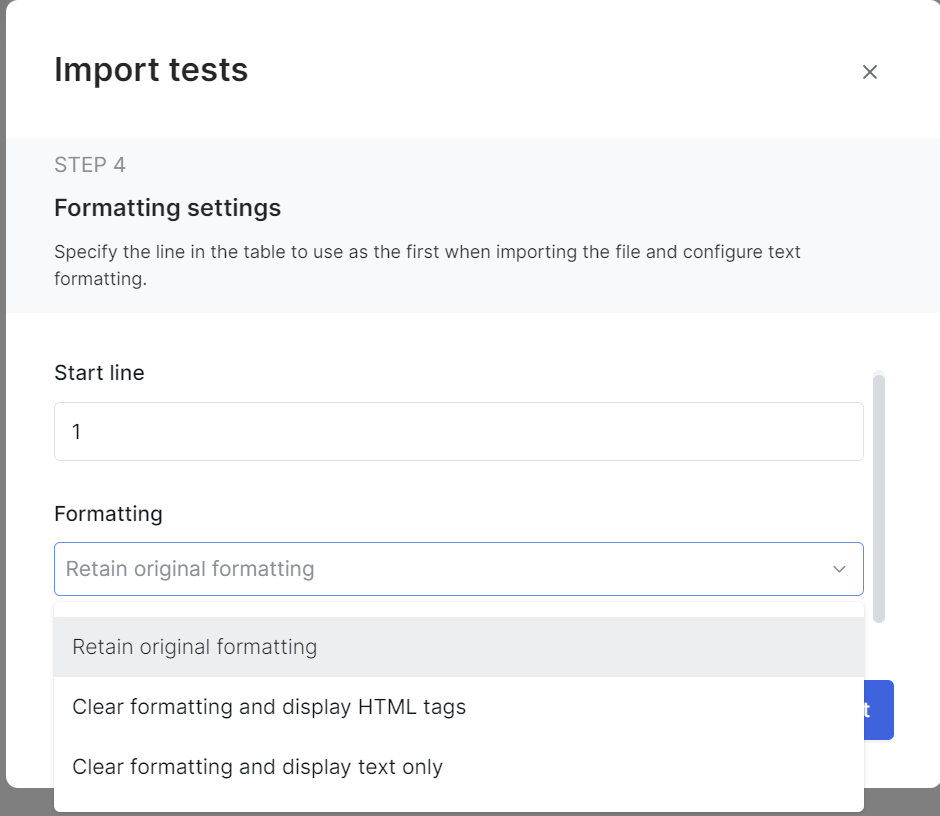Click the Start line label
Image resolution: width=940 pixels, height=816 pixels.
click(100, 373)
